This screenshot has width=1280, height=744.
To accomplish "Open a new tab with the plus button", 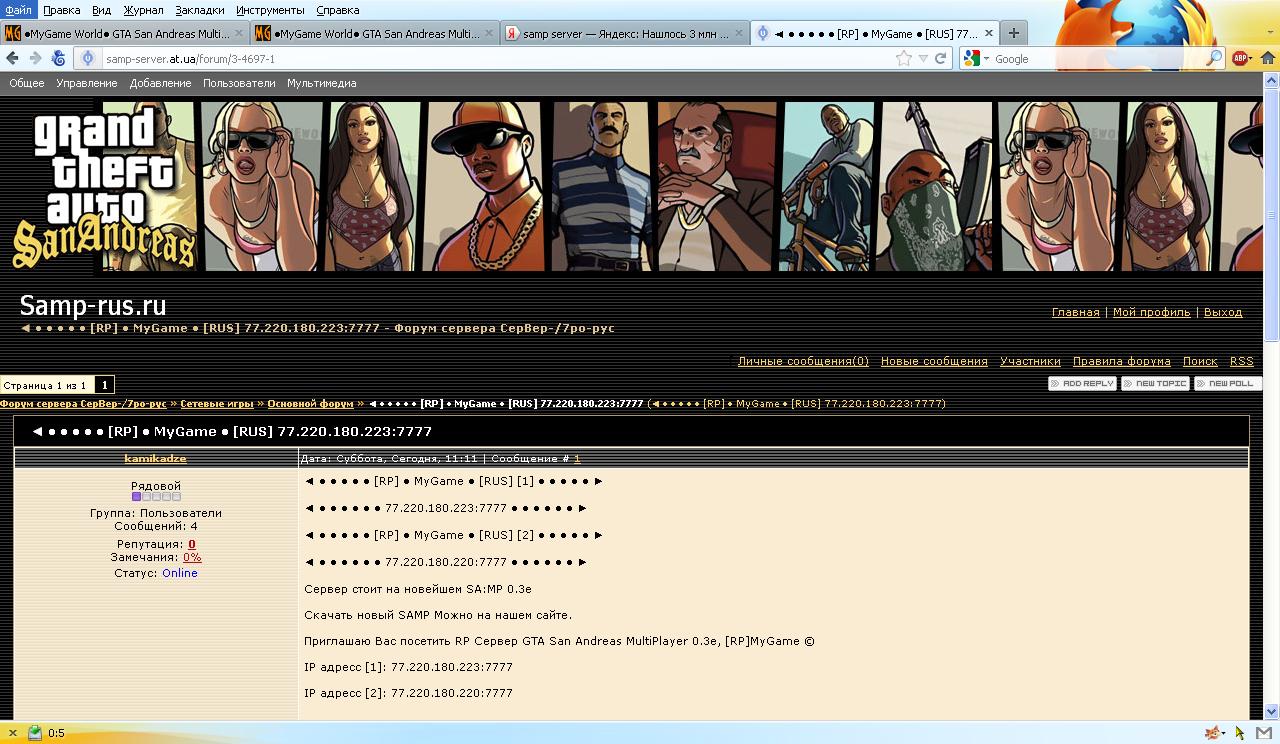I will (1013, 33).
